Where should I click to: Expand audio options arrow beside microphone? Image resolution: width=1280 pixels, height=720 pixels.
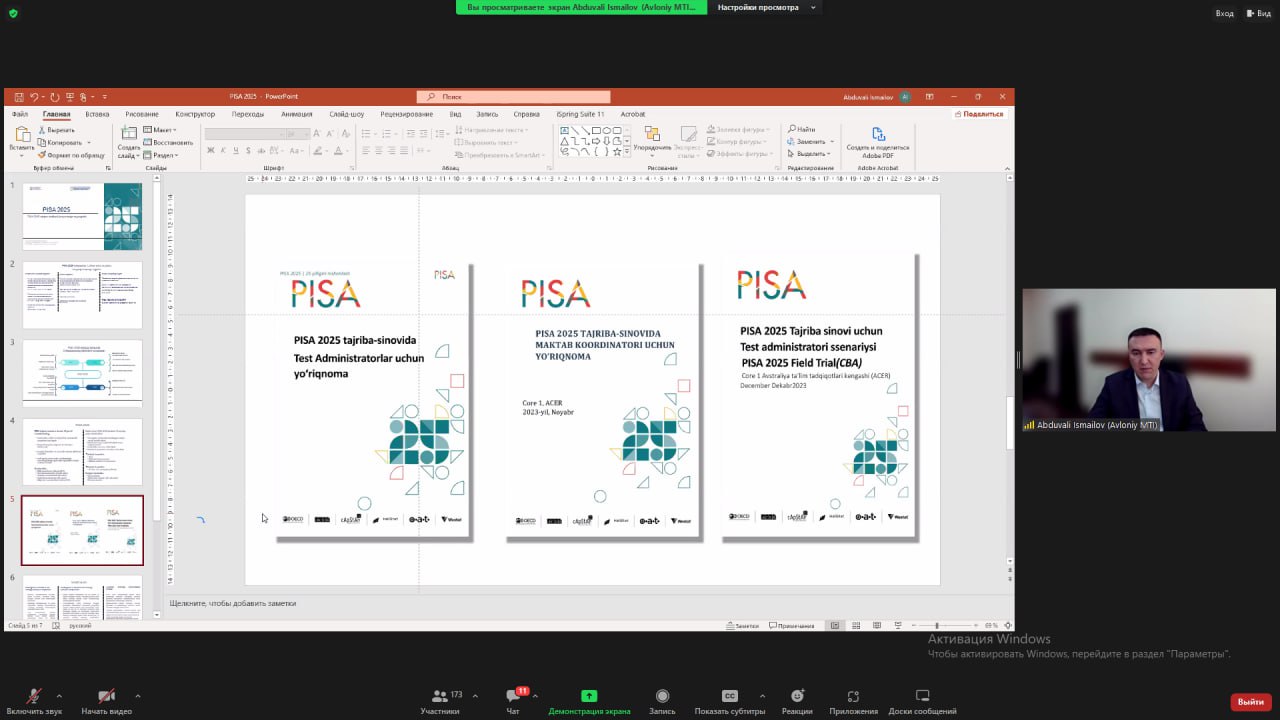click(59, 696)
